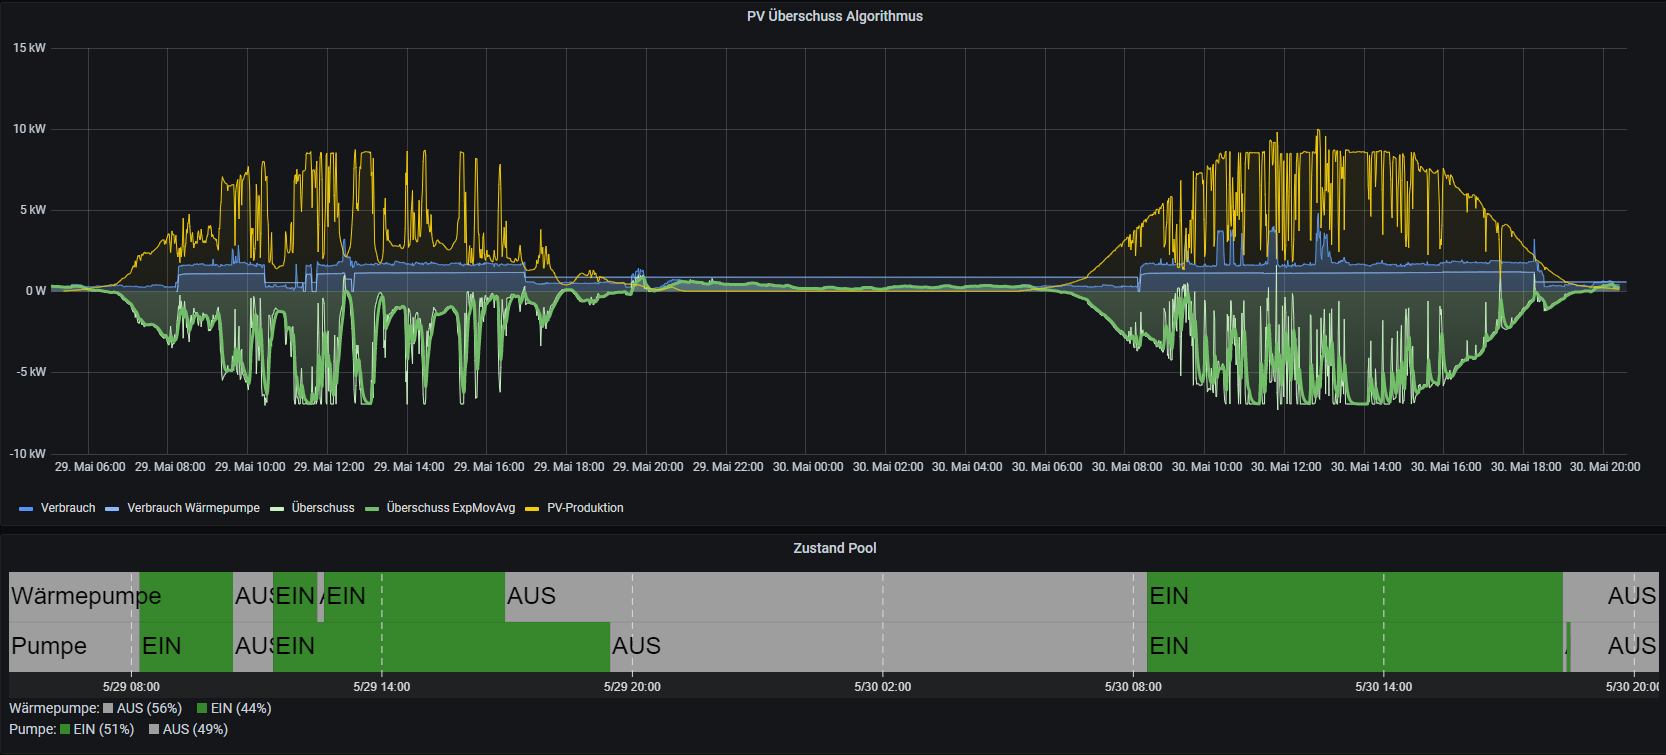Click the 5/30 14:00 tick in Zustand Pool
This screenshot has height=755, width=1666.
pyautogui.click(x=1384, y=687)
